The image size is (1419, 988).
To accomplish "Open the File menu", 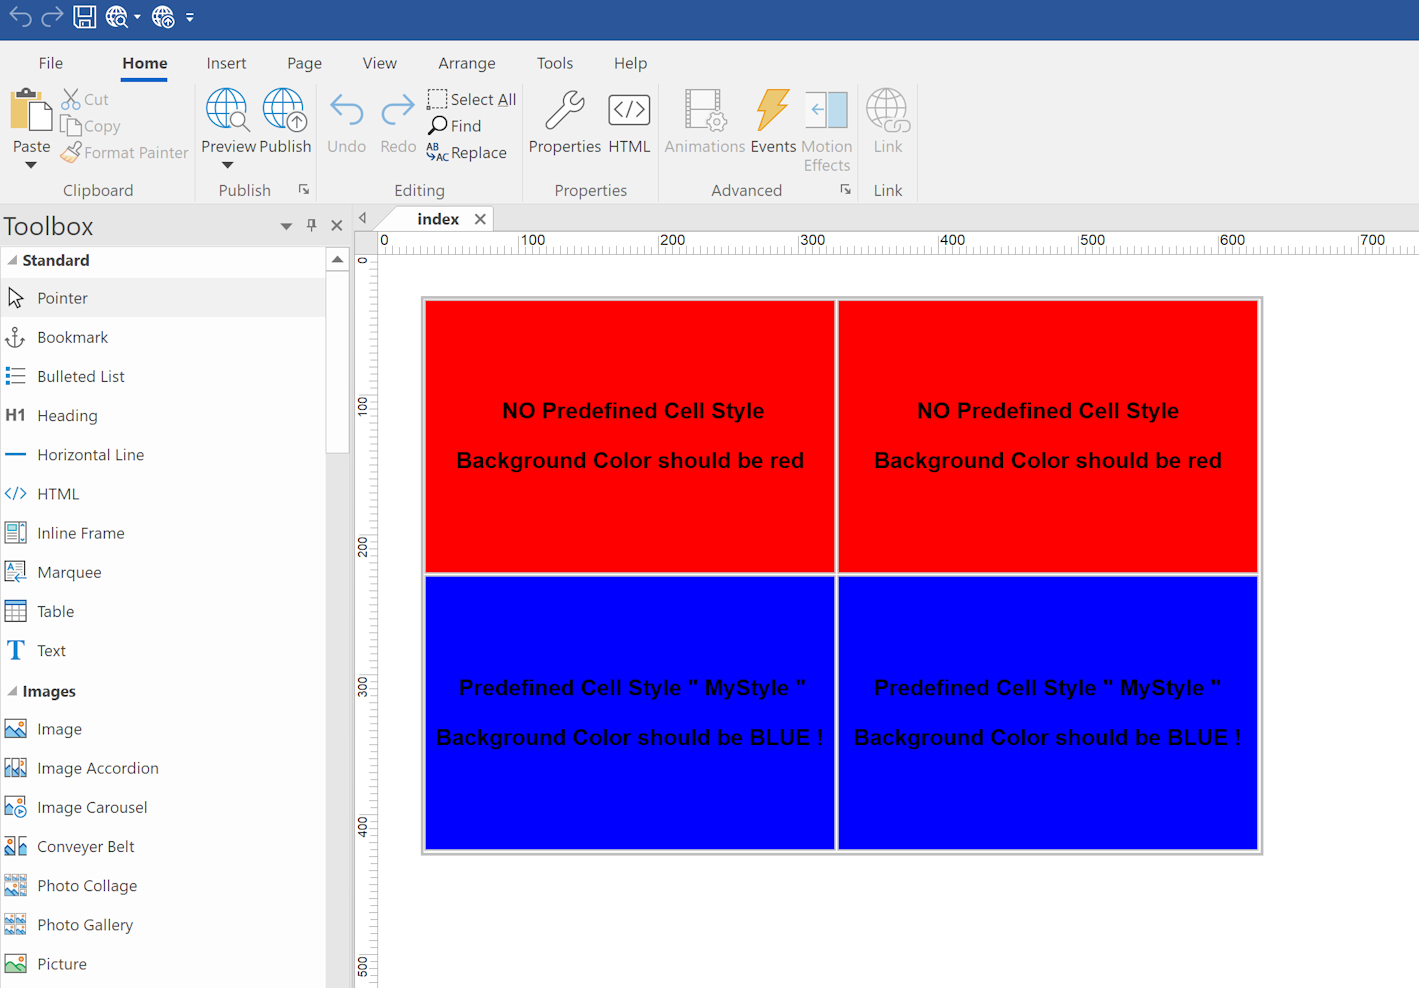I will coord(51,63).
